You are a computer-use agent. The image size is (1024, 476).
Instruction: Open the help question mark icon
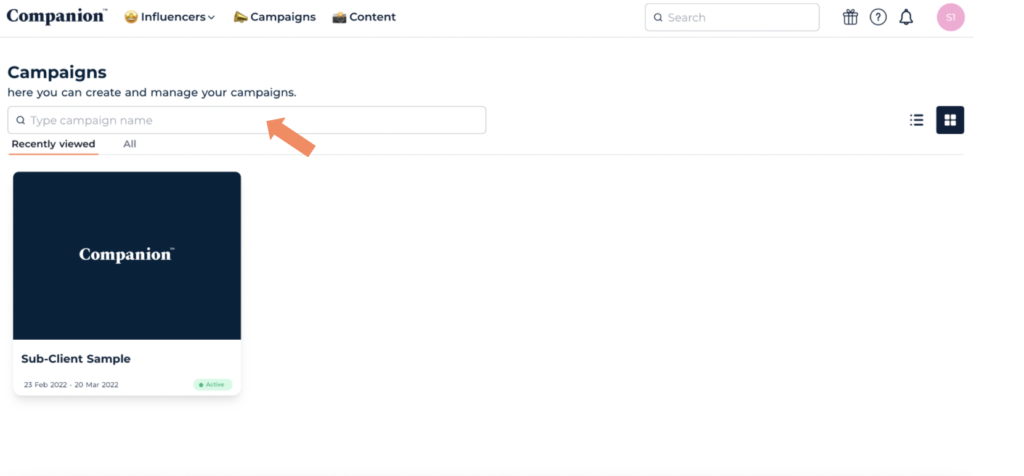pyautogui.click(x=878, y=17)
